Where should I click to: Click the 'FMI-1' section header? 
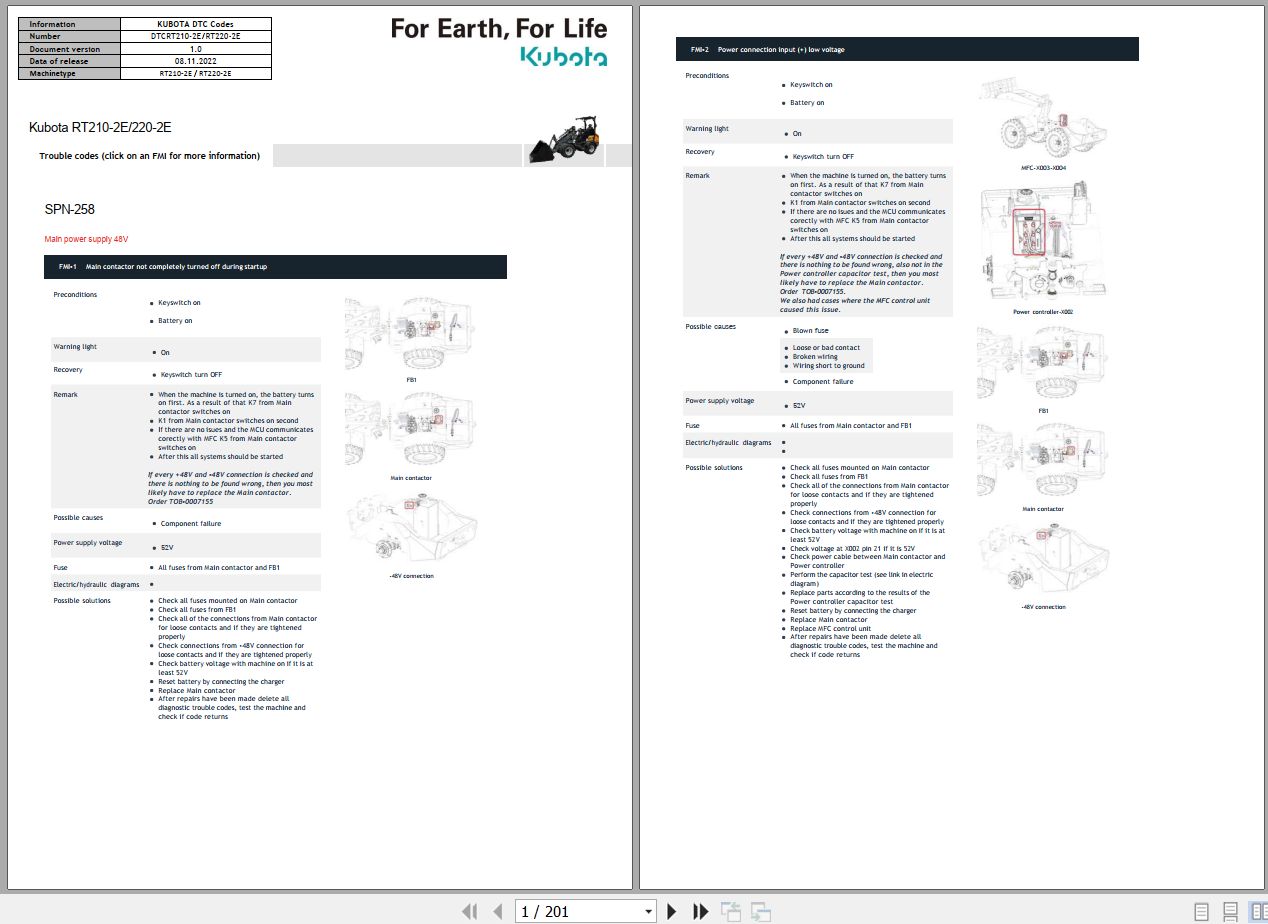[x=275, y=267]
